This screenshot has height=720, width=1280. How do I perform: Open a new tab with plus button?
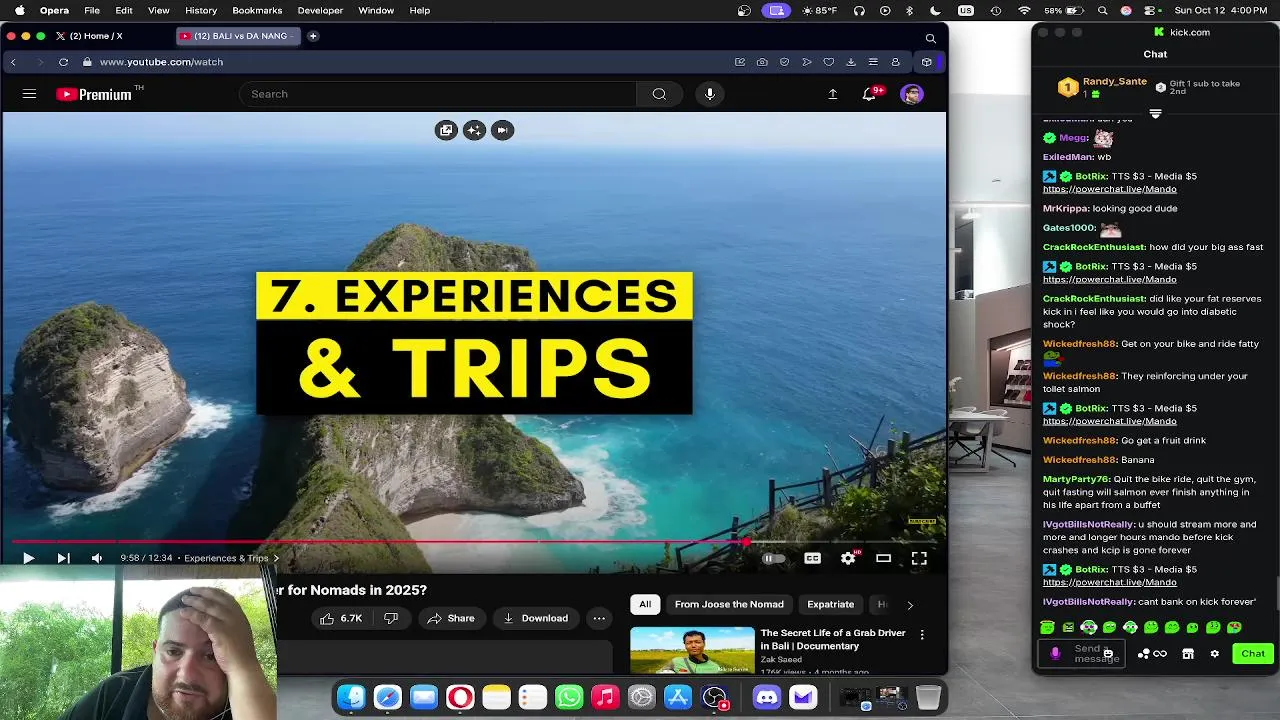(x=313, y=36)
